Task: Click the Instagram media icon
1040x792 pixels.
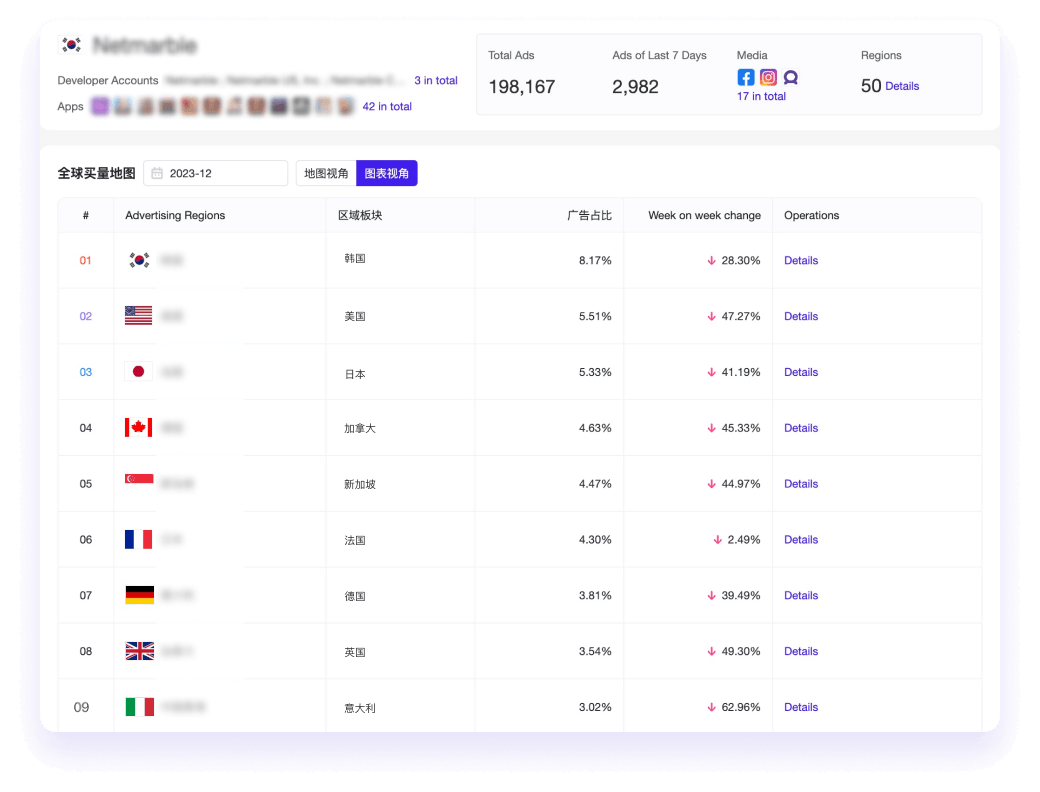Action: click(768, 77)
